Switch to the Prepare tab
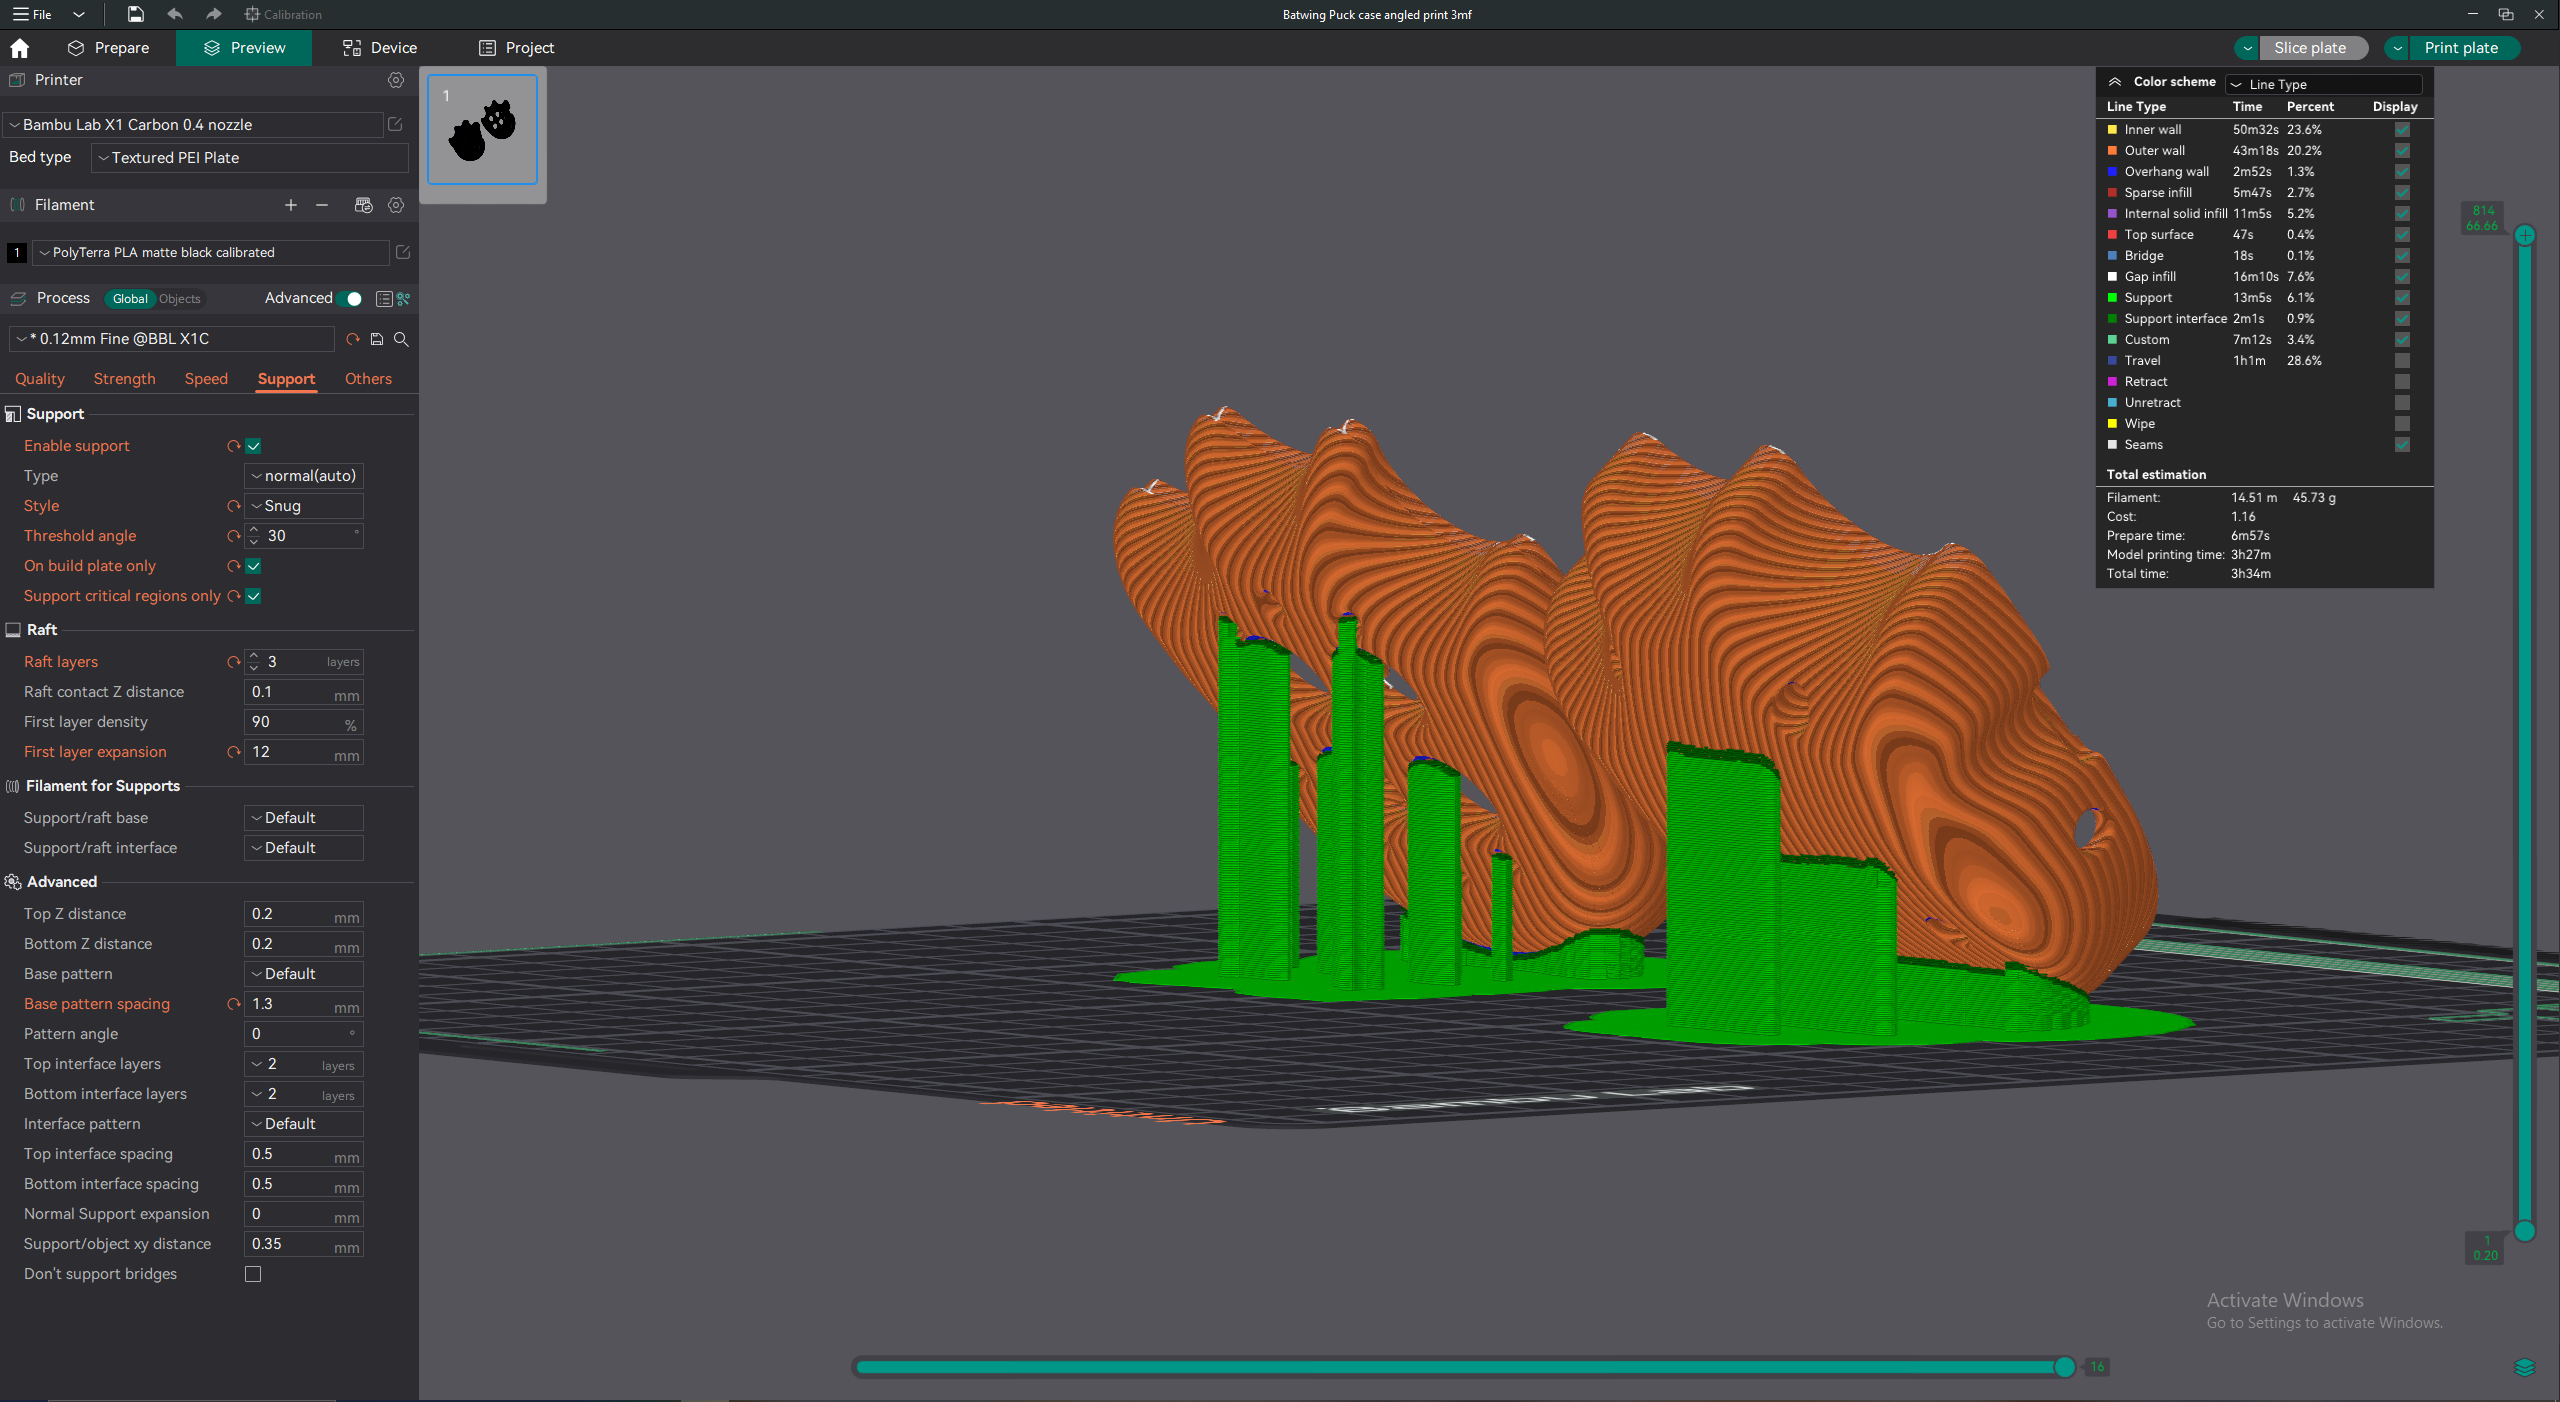Image resolution: width=2560 pixels, height=1402 pixels. coord(108,48)
